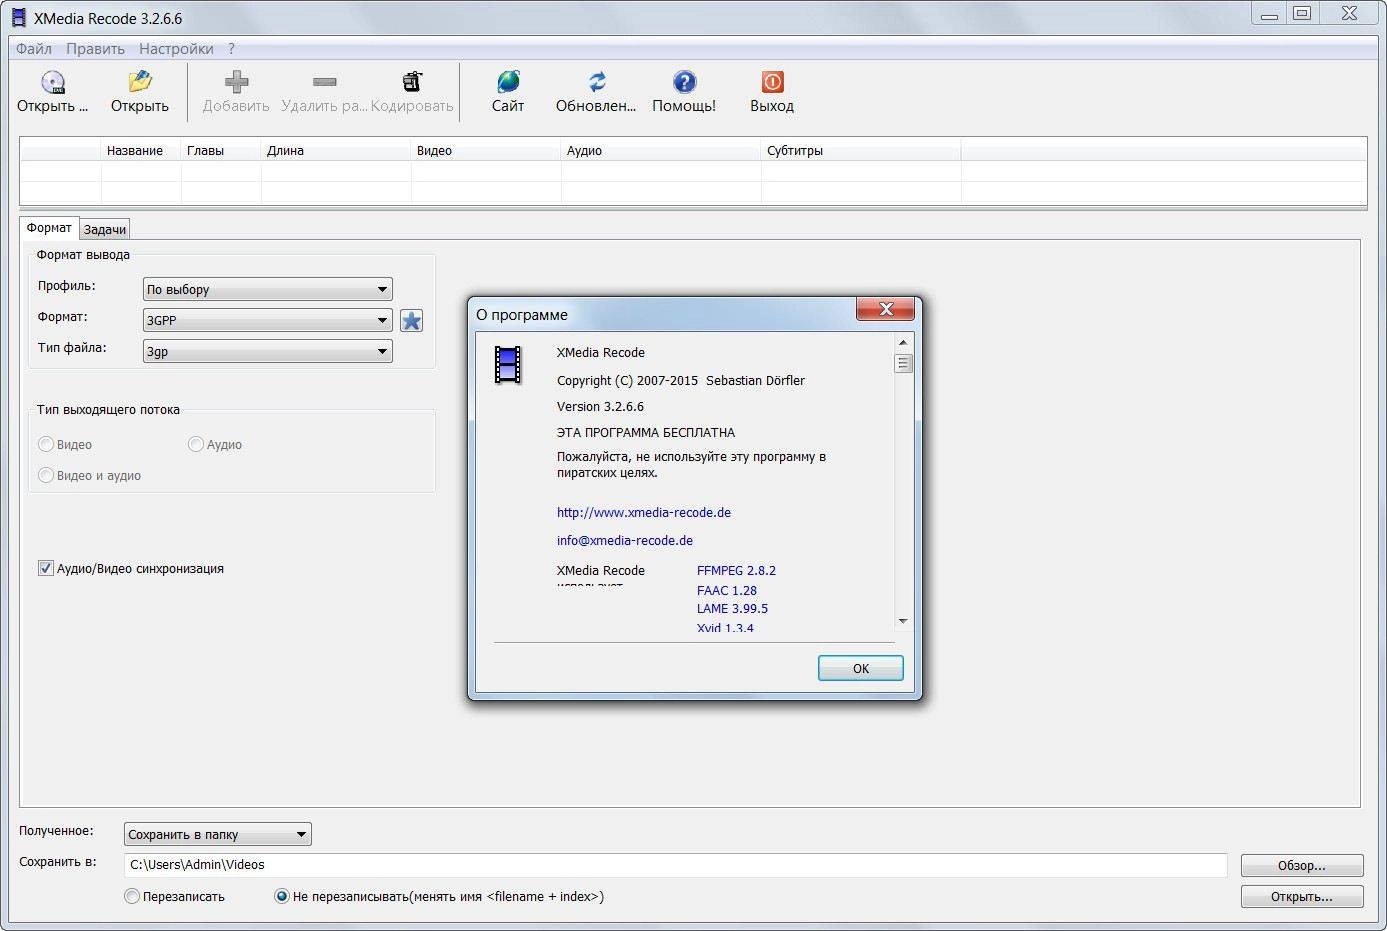The width and height of the screenshot is (1387, 931).
Task: Visit the website via Сайт globe icon
Action: [508, 82]
